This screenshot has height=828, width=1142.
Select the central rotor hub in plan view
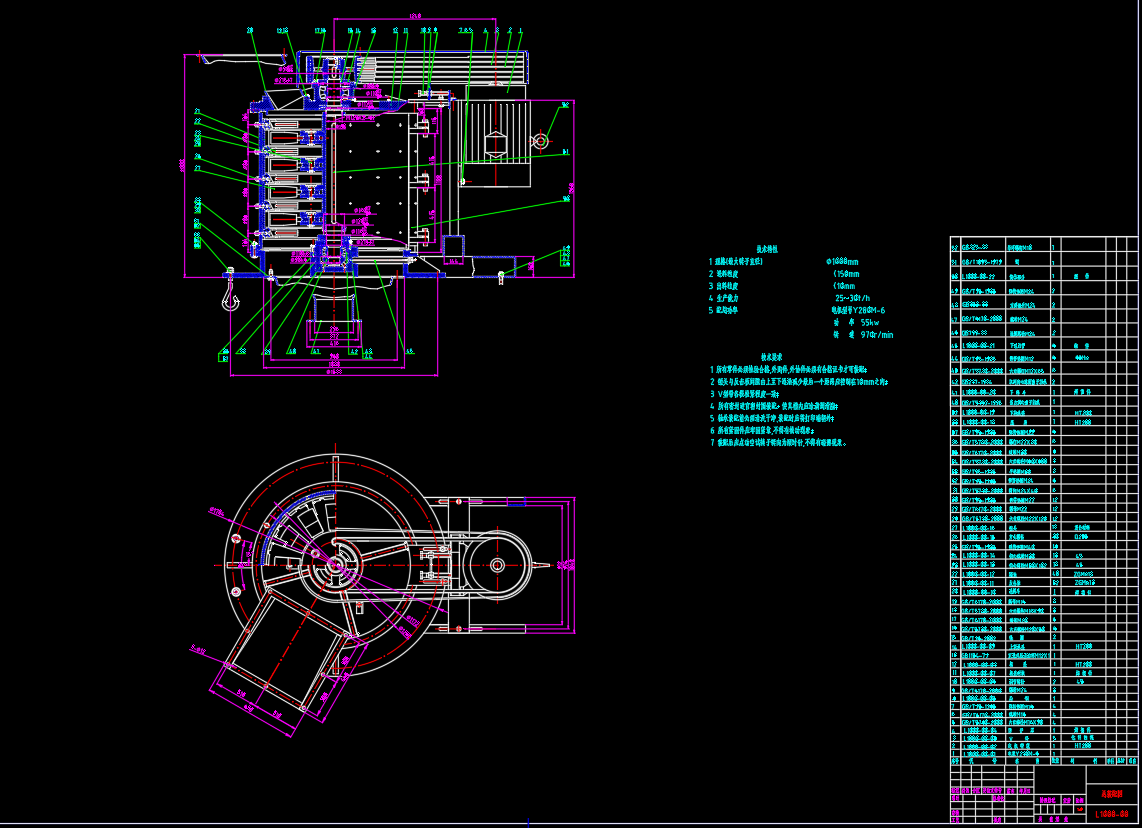pos(331,565)
